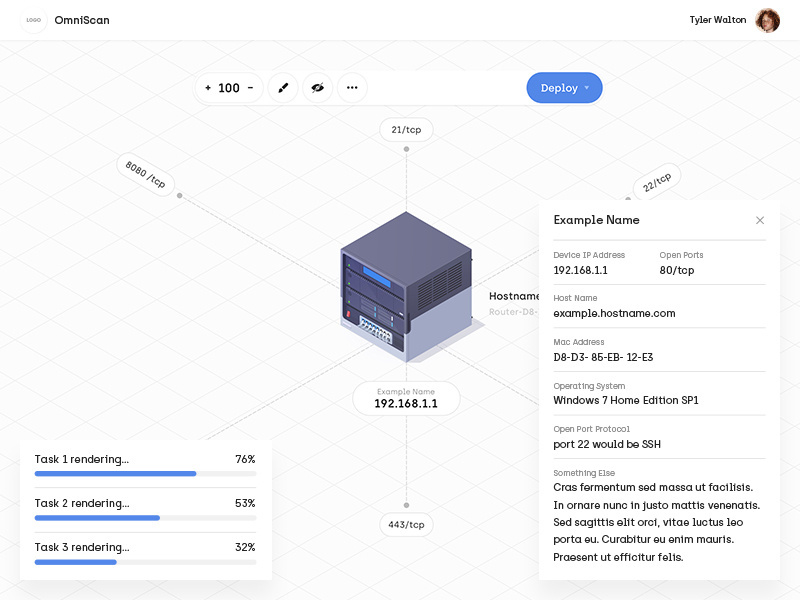
Task: Click the 100 zoom level value
Action: coord(229,88)
